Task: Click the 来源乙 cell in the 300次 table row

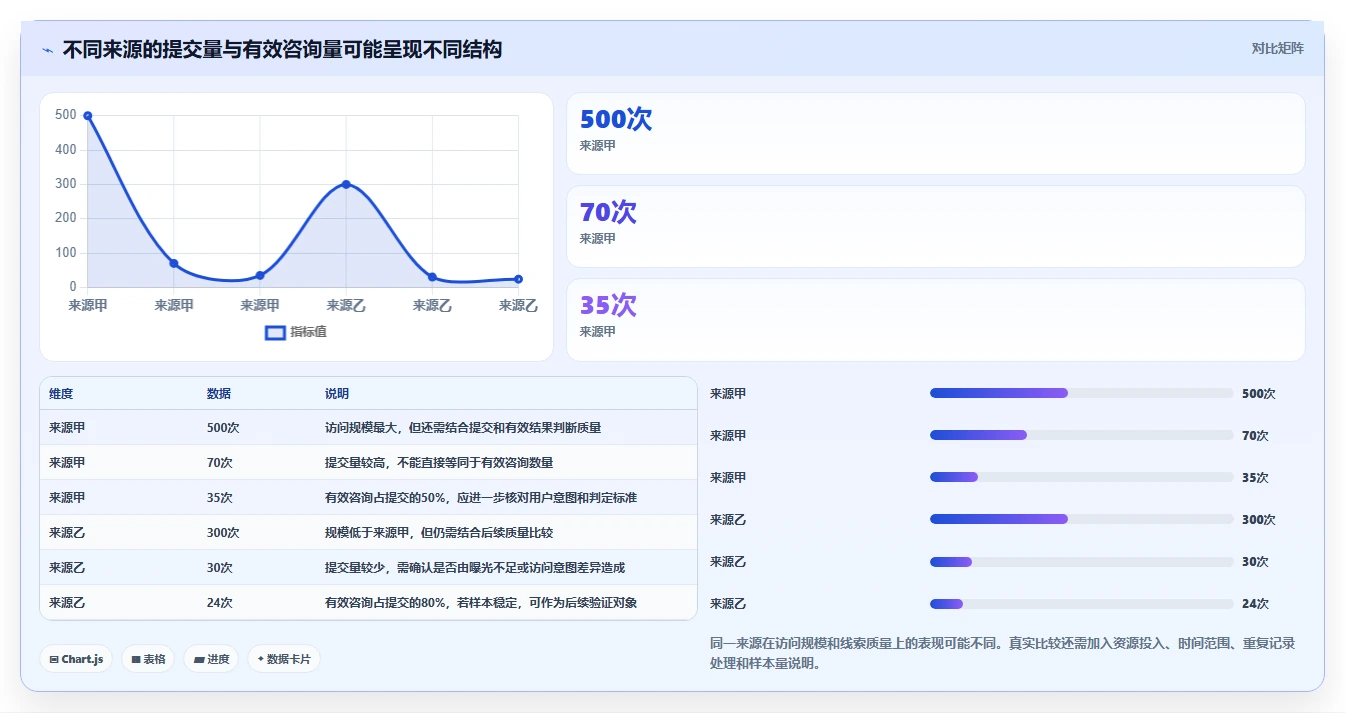Action: point(67,533)
